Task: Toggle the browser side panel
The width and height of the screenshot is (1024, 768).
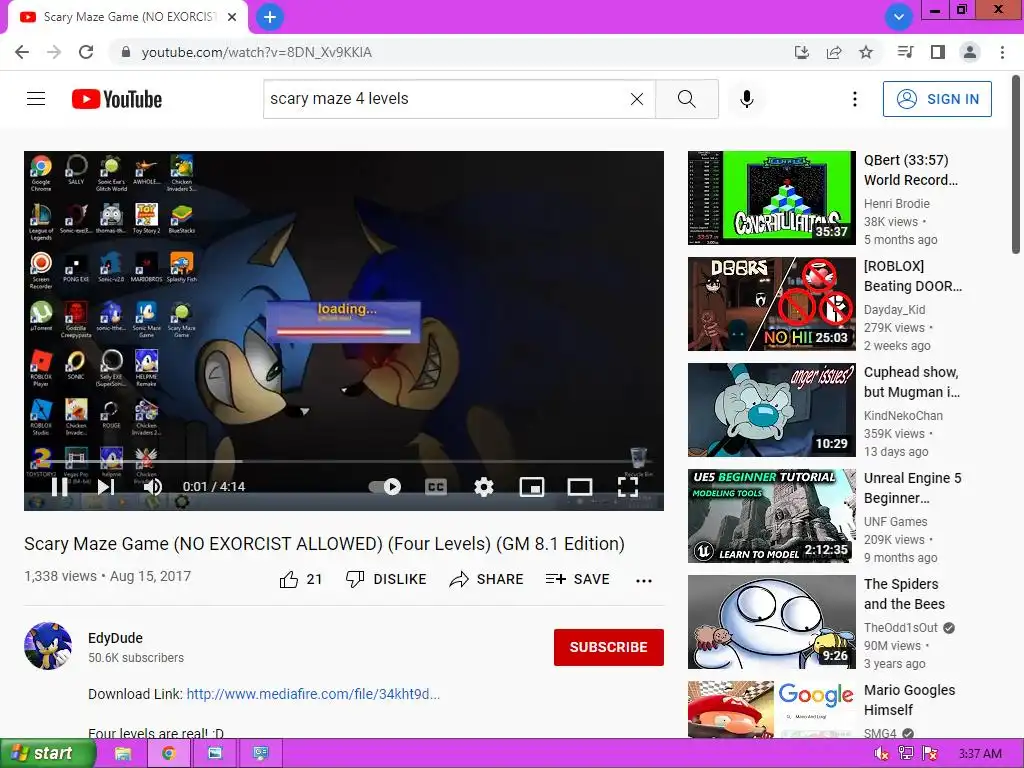Action: [938, 52]
